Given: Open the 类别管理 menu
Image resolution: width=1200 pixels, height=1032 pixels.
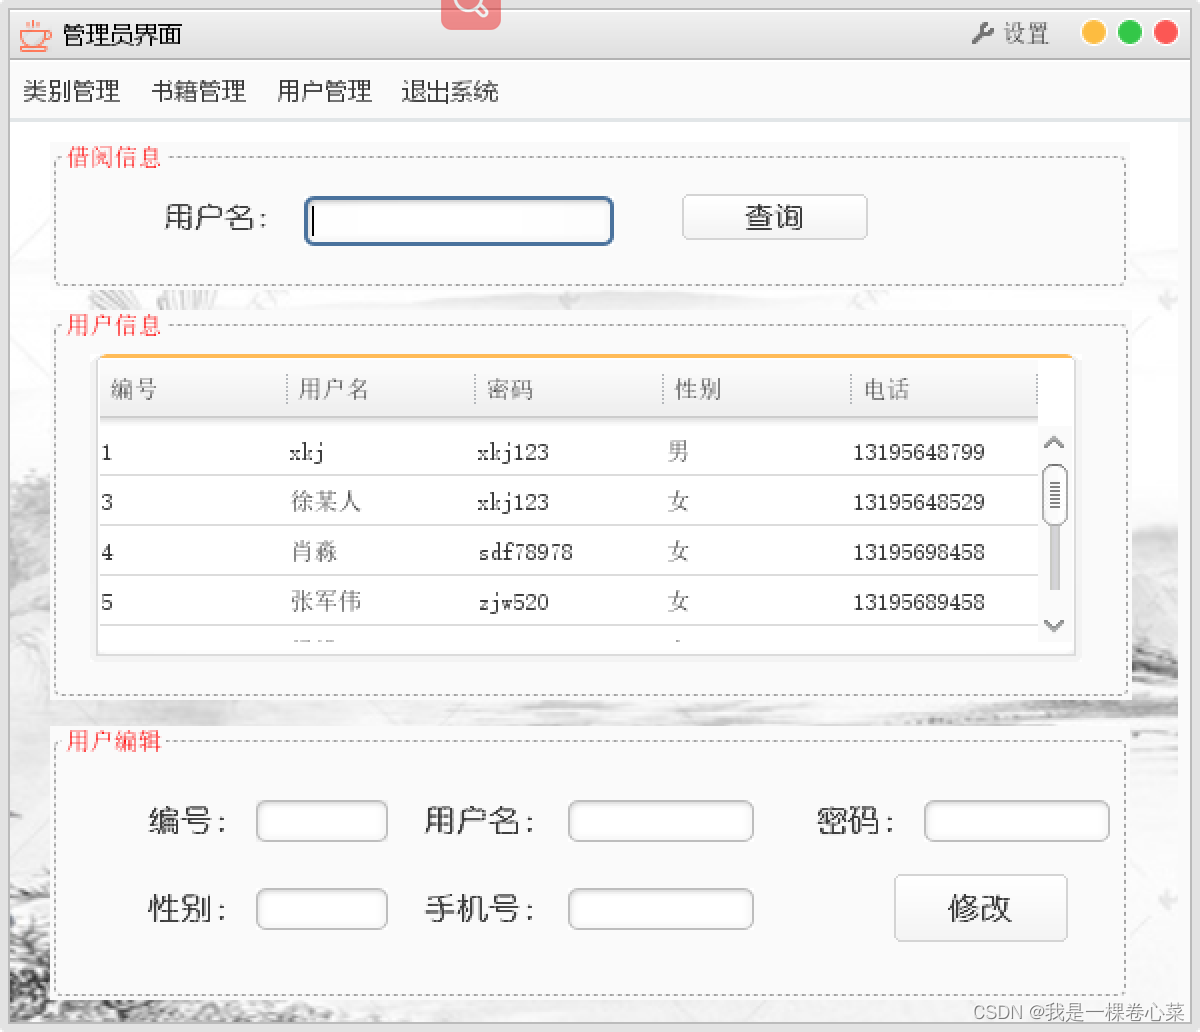Looking at the screenshot, I should [x=71, y=92].
